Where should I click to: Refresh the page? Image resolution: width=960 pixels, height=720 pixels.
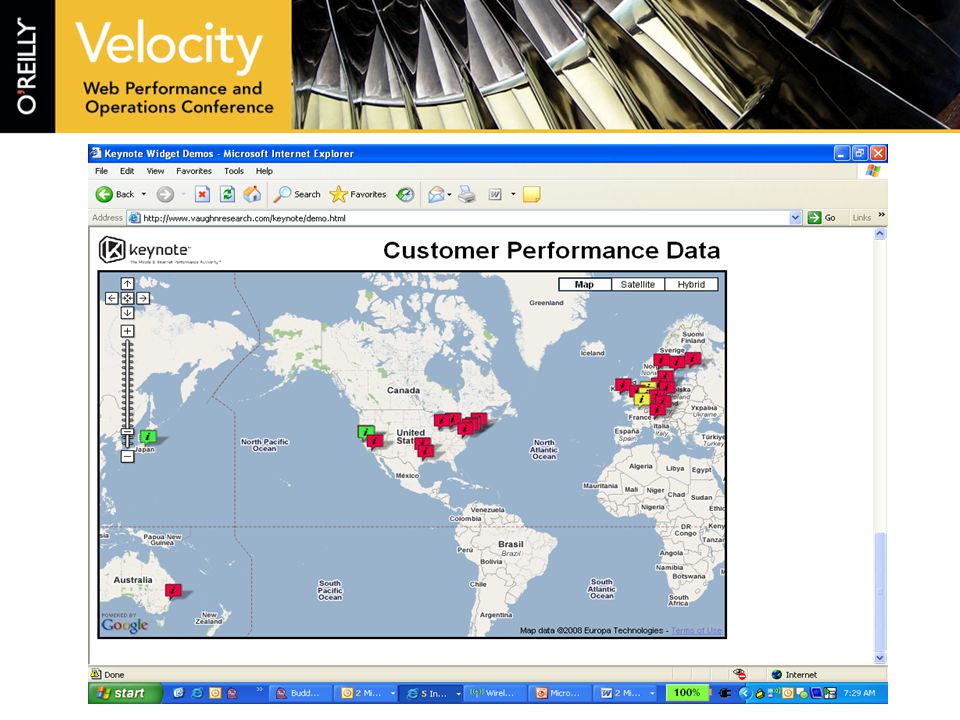point(227,194)
